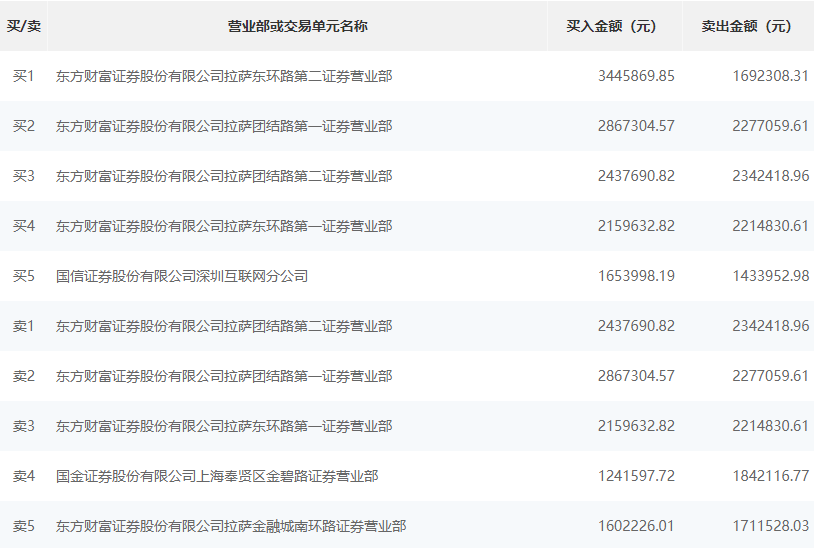Click sell amount 2277059.61 in row 买2
This screenshot has height=548, width=814.
[771, 126]
